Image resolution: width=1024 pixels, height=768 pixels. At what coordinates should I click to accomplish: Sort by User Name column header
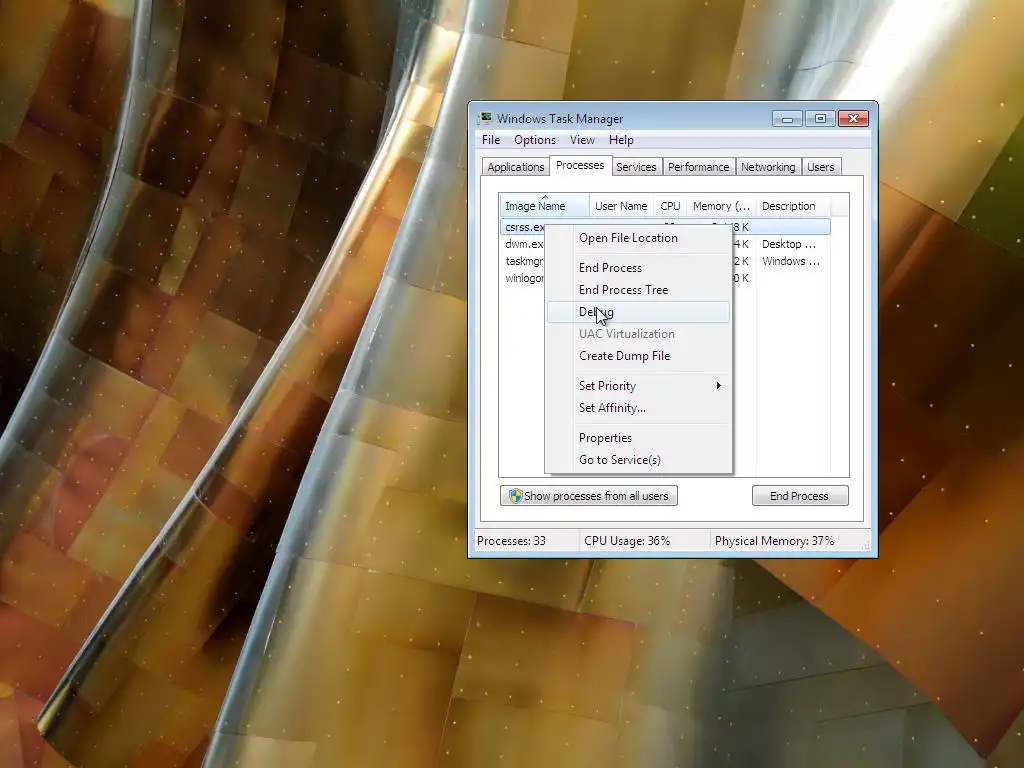pyautogui.click(x=621, y=206)
